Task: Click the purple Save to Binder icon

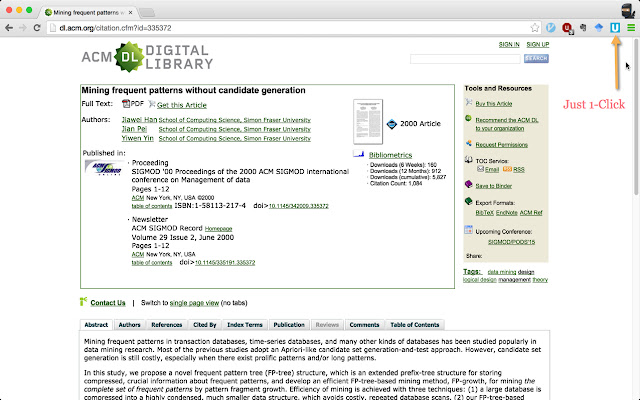Action: coord(469,184)
